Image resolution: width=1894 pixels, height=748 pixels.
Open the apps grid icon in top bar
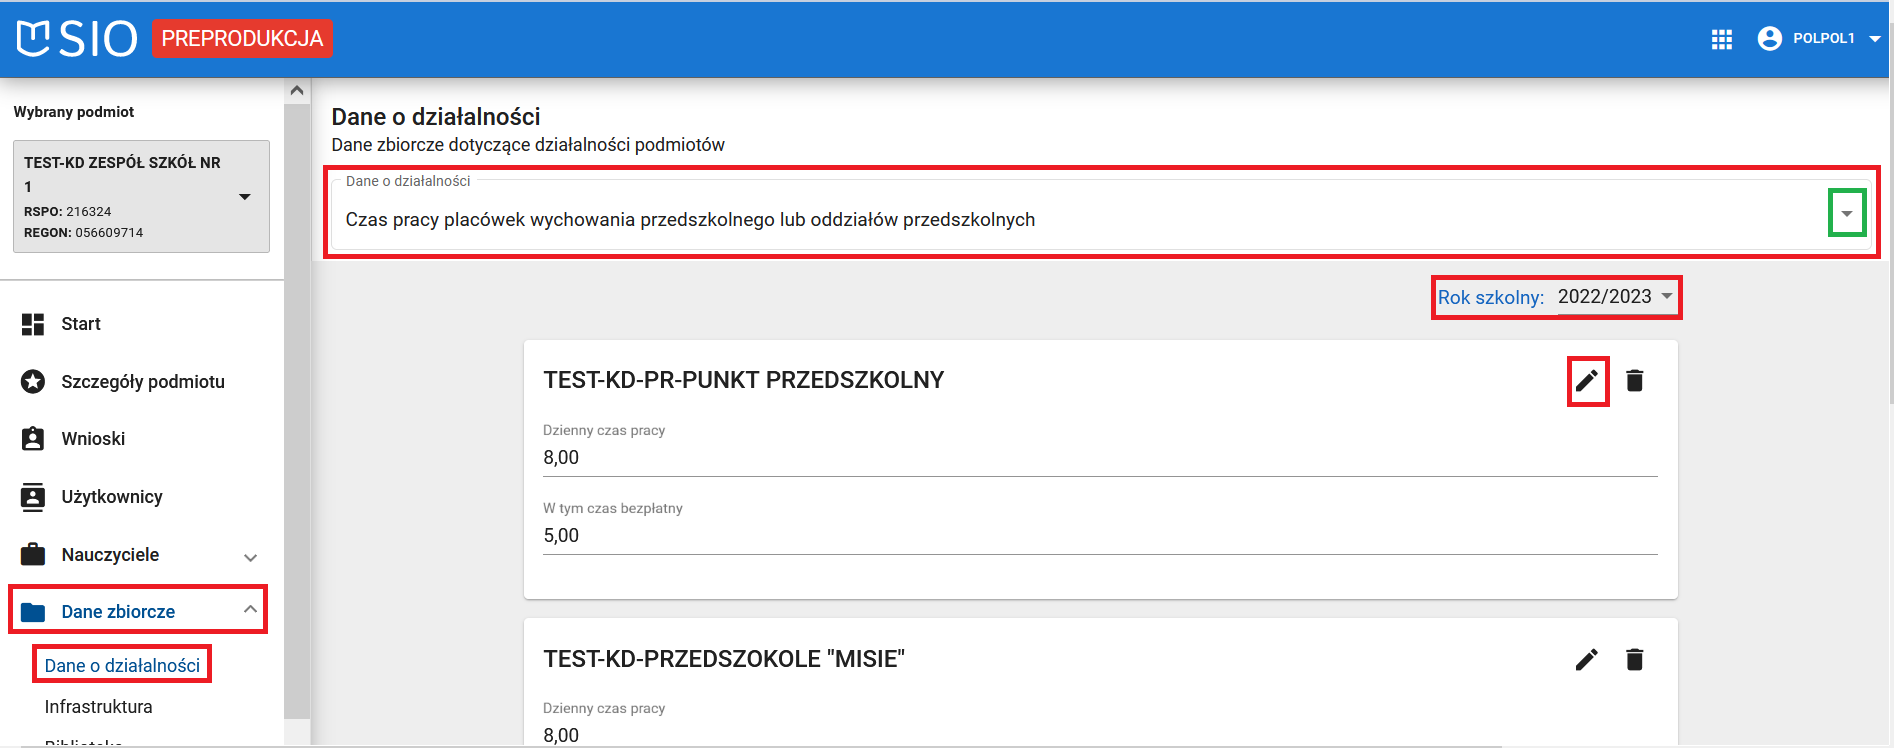(1721, 38)
